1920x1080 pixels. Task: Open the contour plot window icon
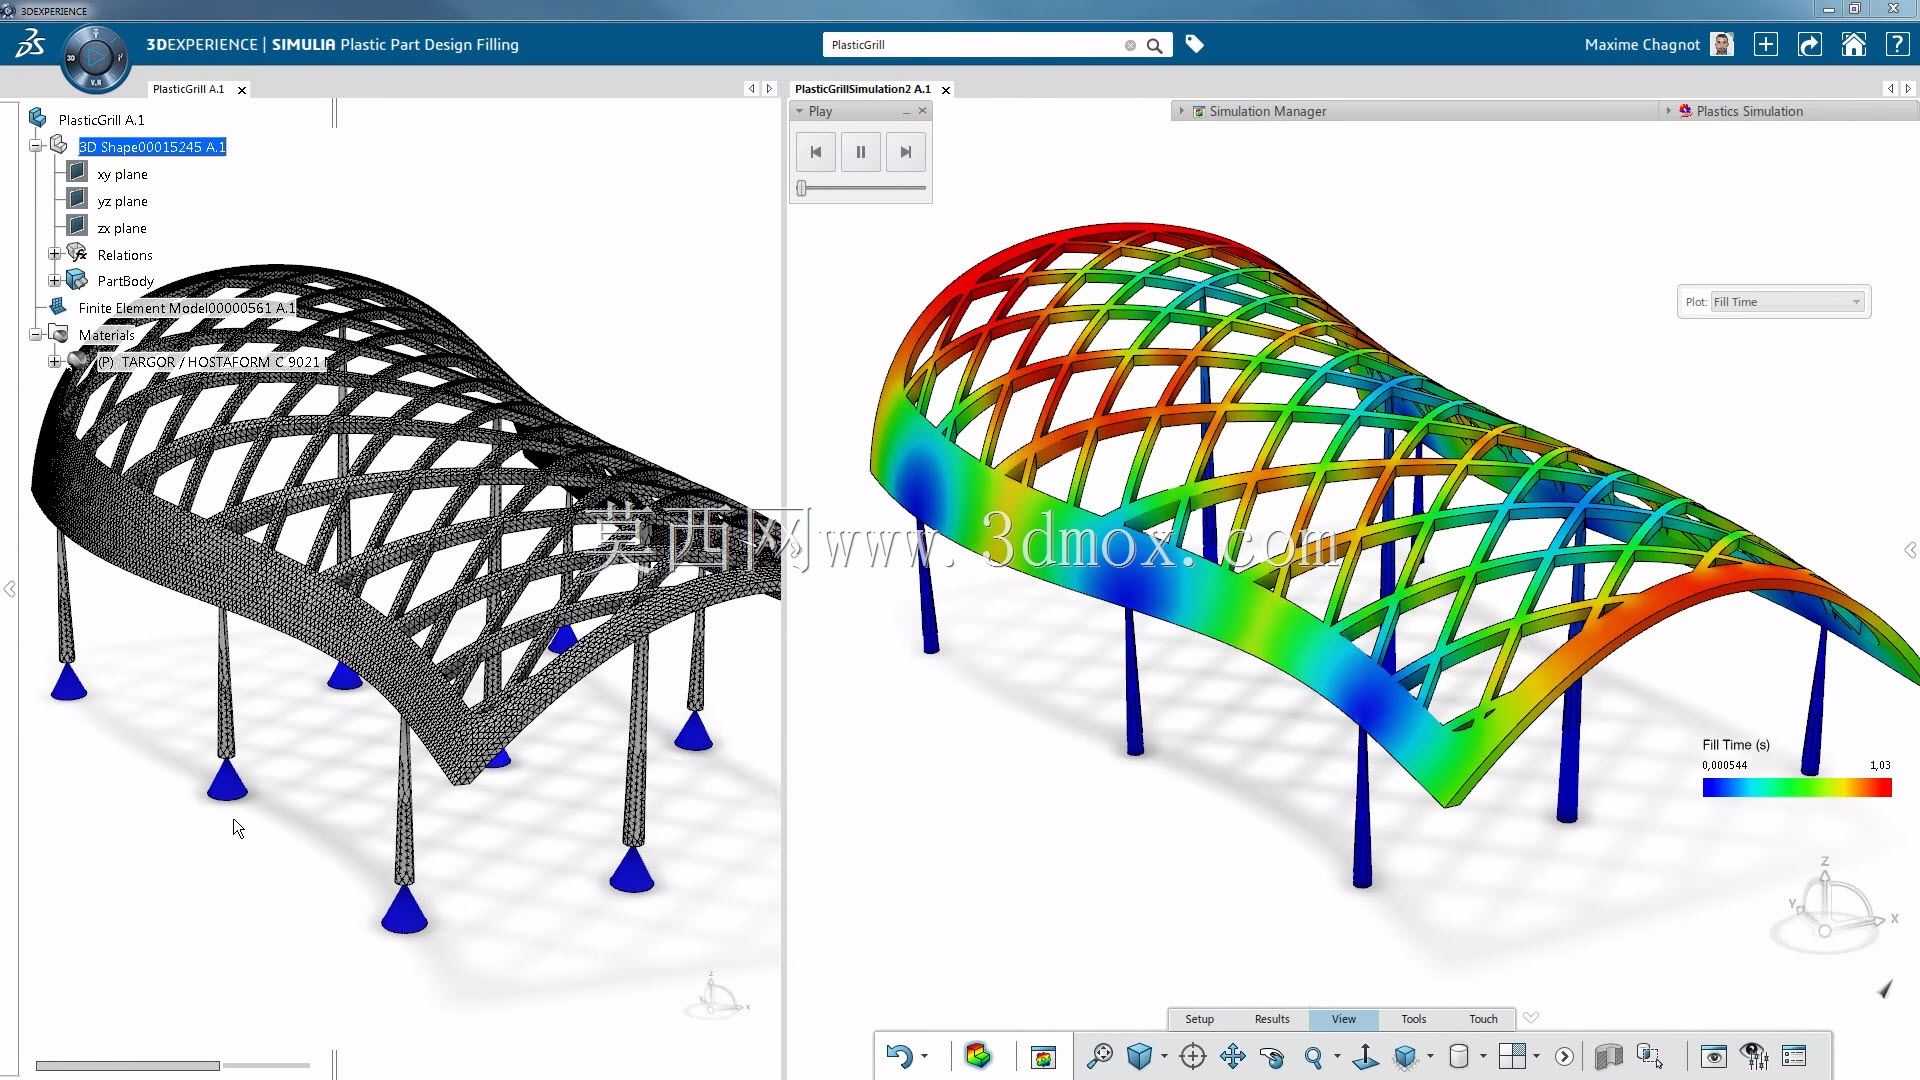(x=1043, y=1056)
